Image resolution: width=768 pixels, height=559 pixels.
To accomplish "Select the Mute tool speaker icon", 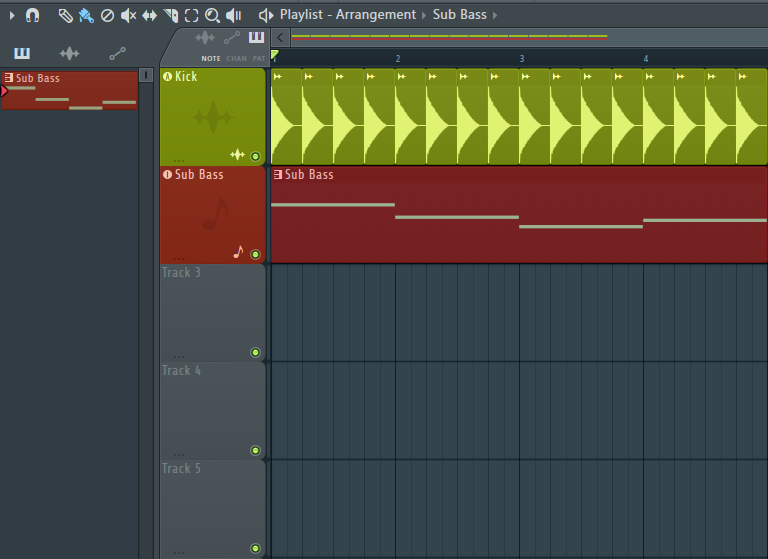I will (128, 16).
